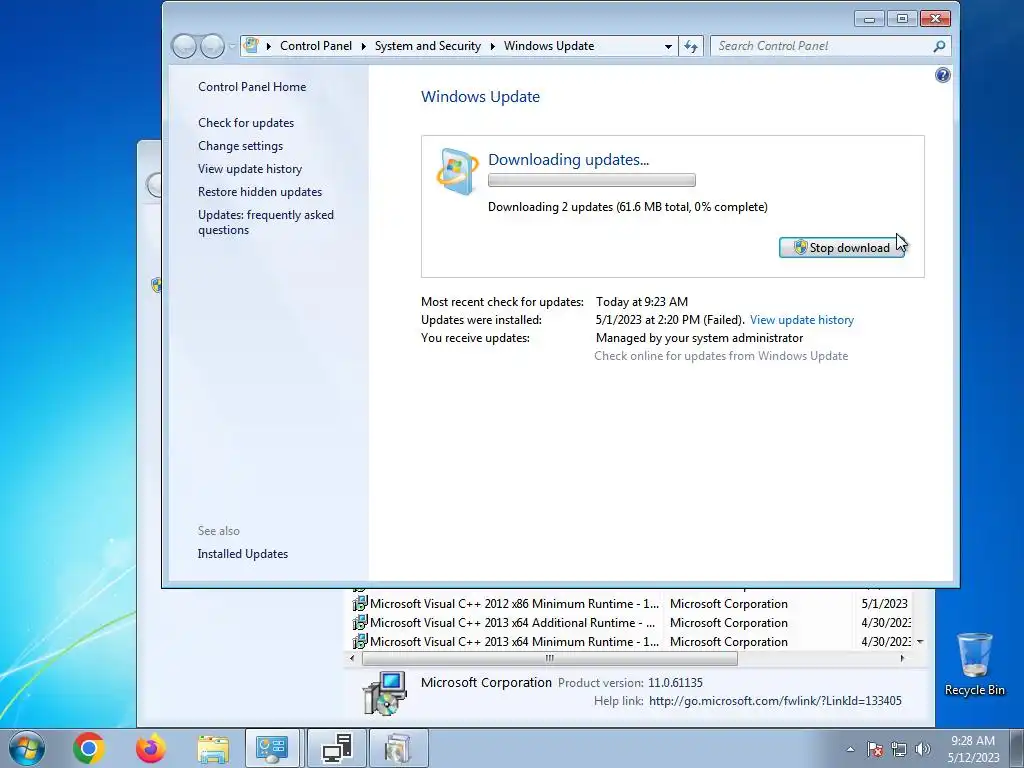Screen dimensions: 1024x768
Task: Click installer icon of 2012 x86 Minimum Runtime
Action: tap(359, 604)
